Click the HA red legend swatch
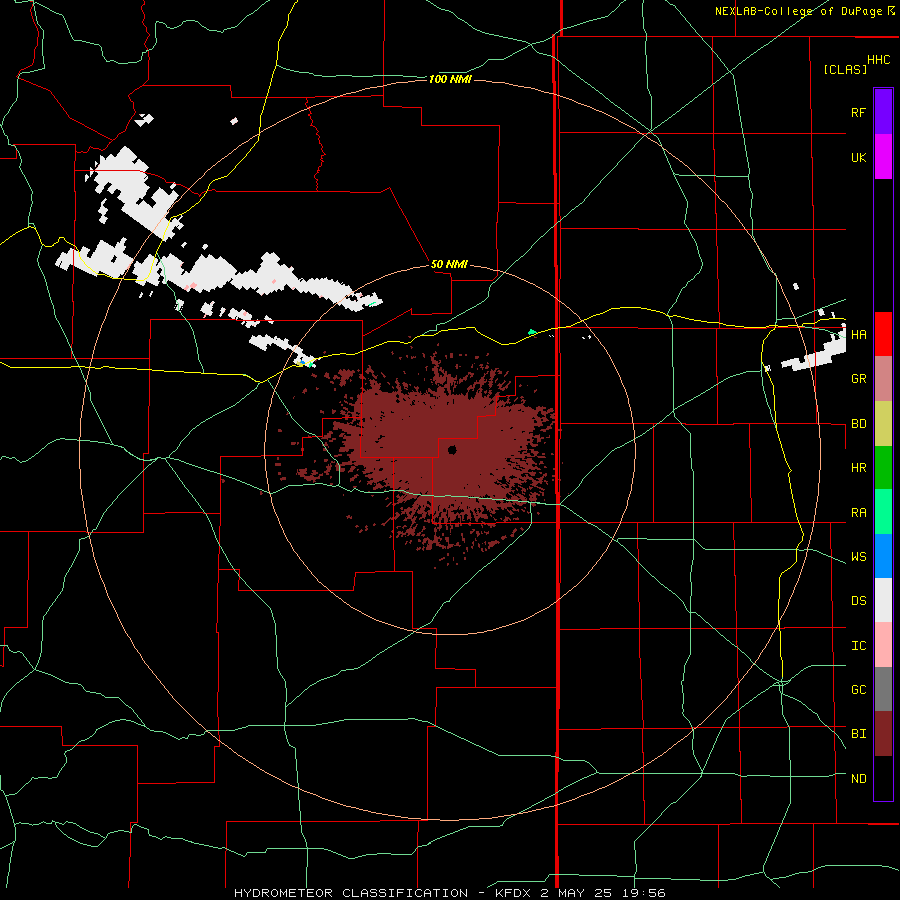Image resolution: width=900 pixels, height=900 pixels. point(883,334)
